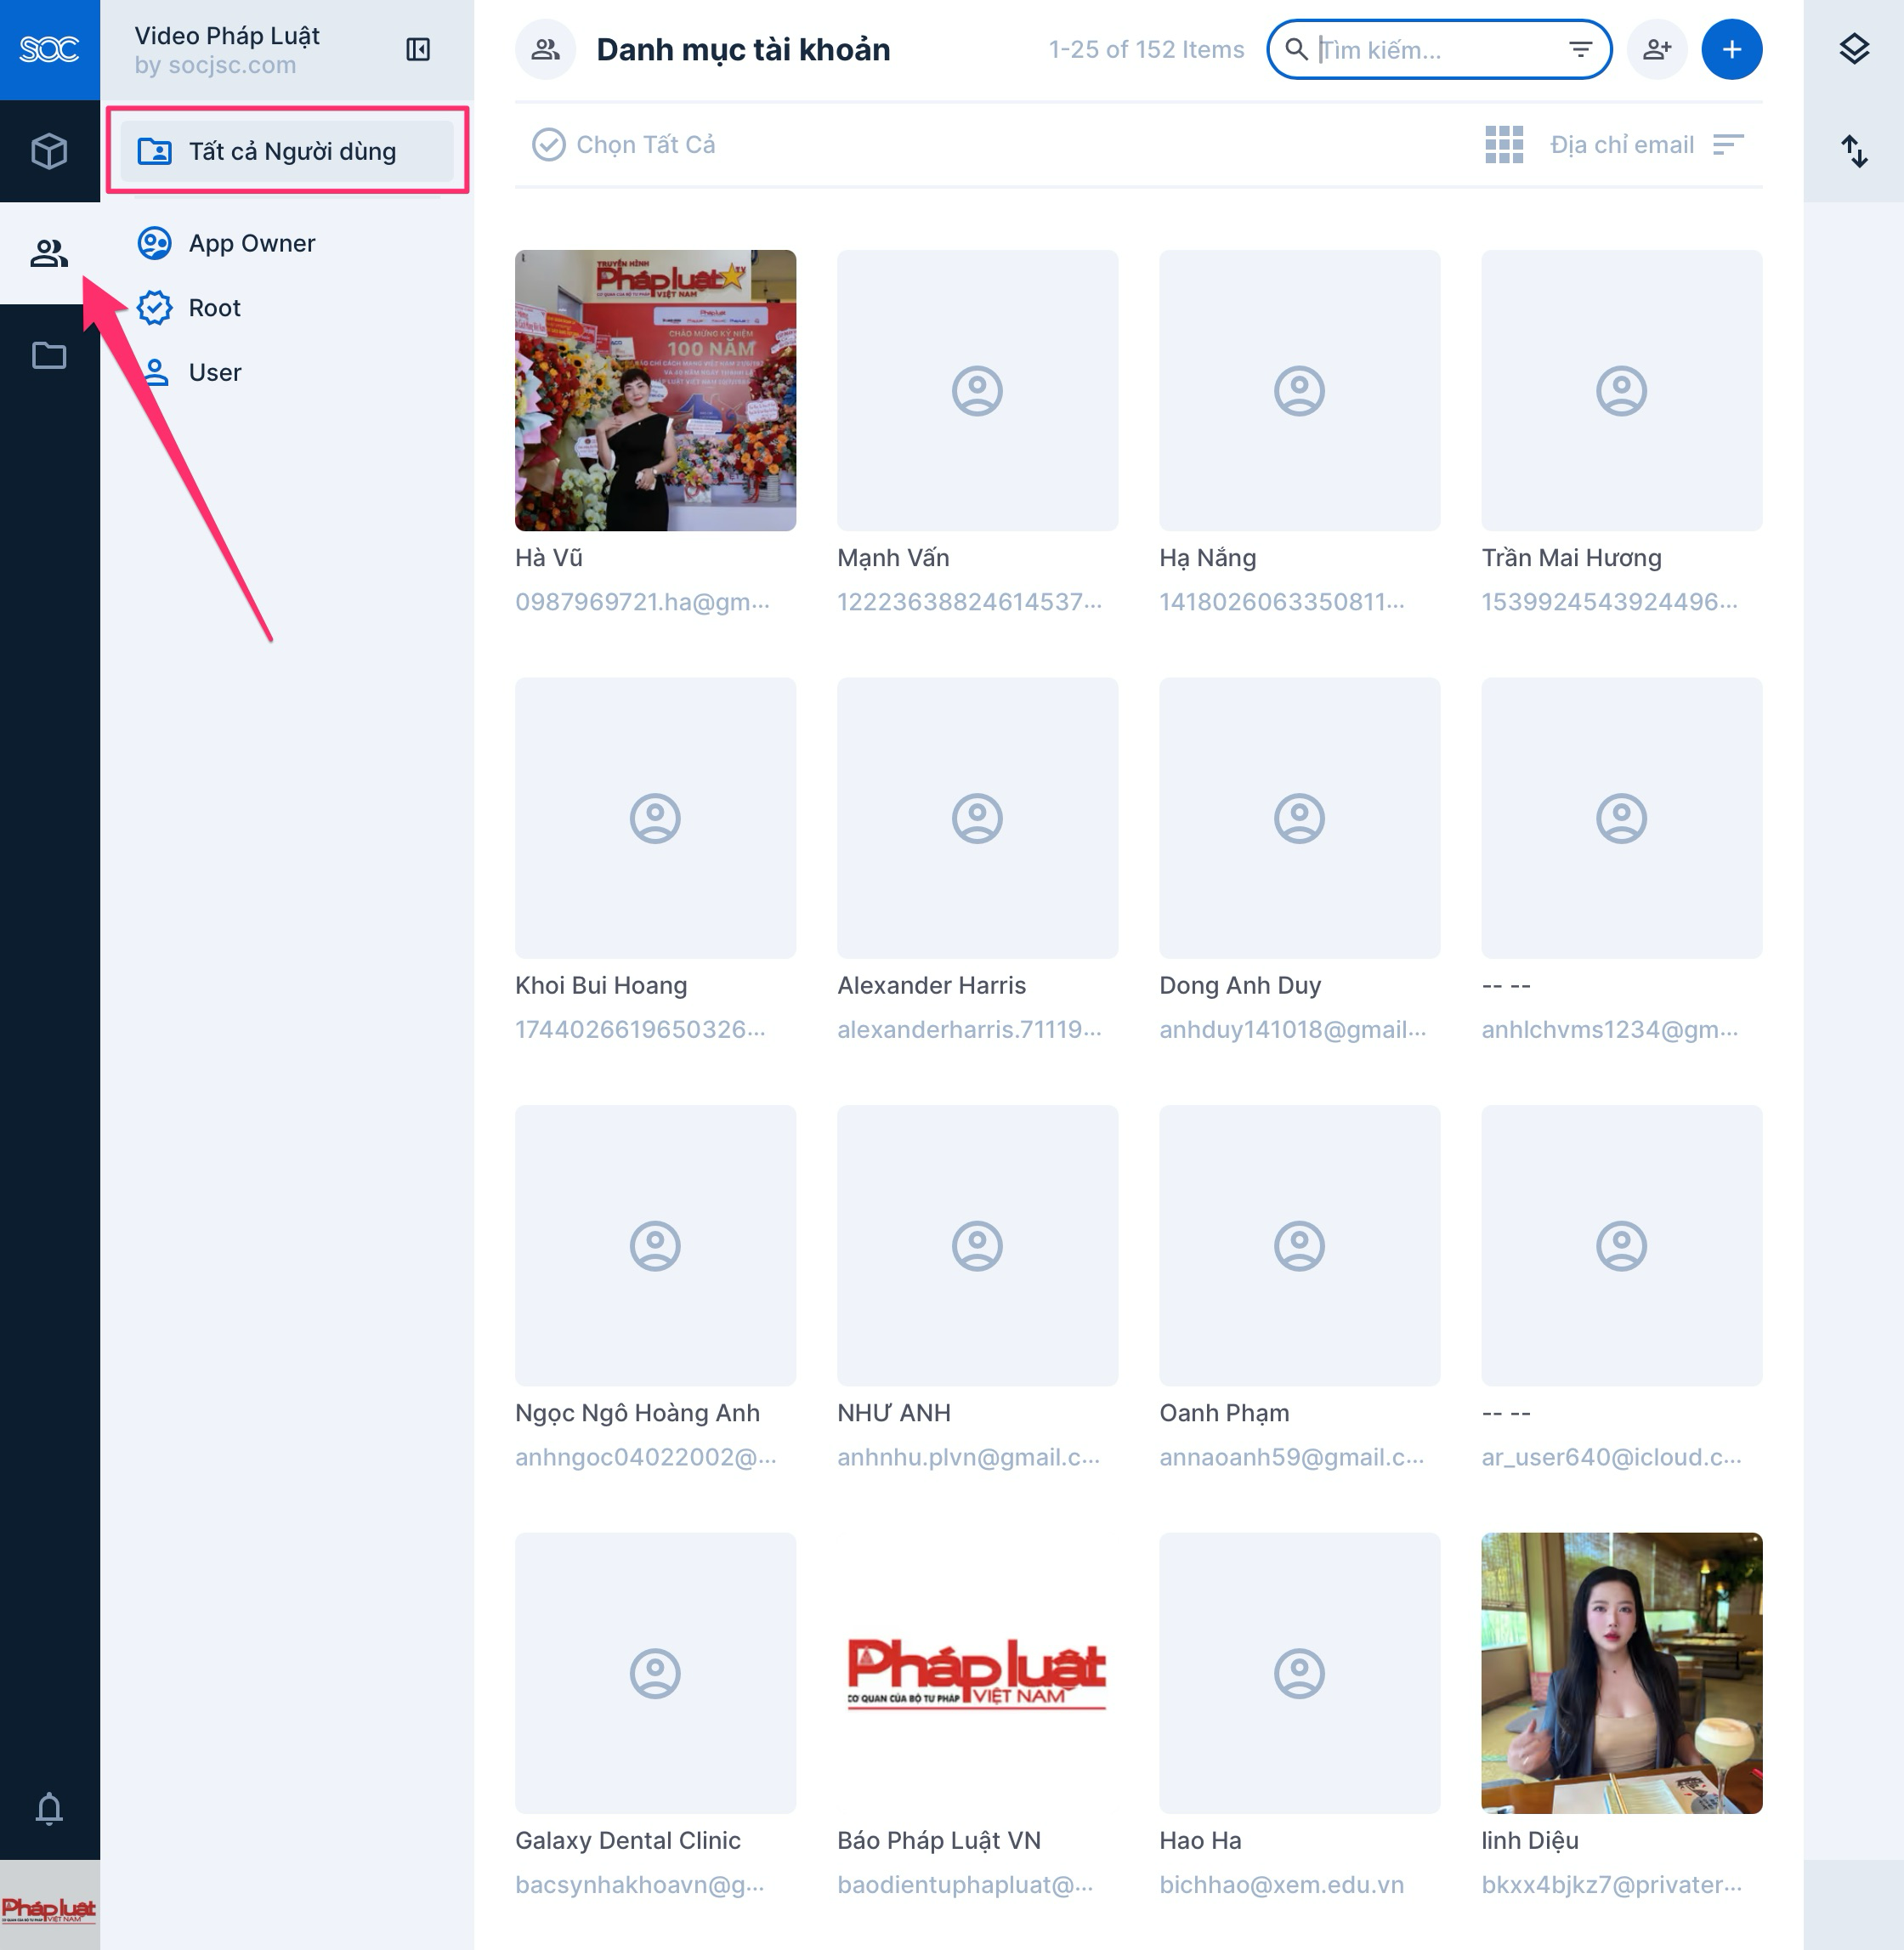1904x1950 pixels.
Task: Open the Báo Pháp Luật VN account link
Action: [938, 1840]
